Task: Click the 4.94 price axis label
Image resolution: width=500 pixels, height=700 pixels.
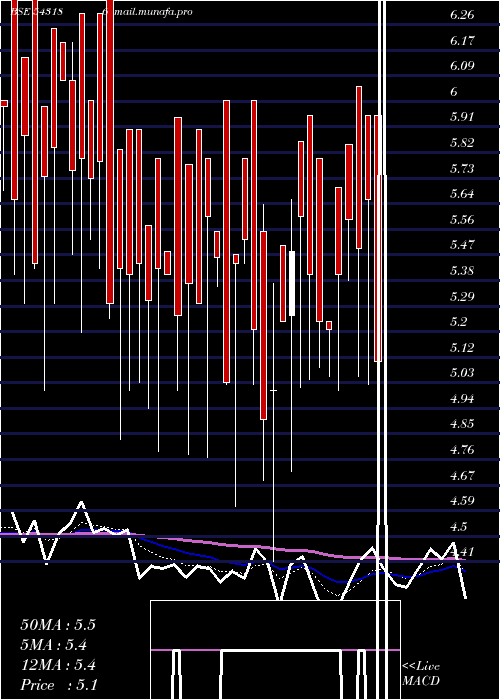Action: click(x=462, y=398)
